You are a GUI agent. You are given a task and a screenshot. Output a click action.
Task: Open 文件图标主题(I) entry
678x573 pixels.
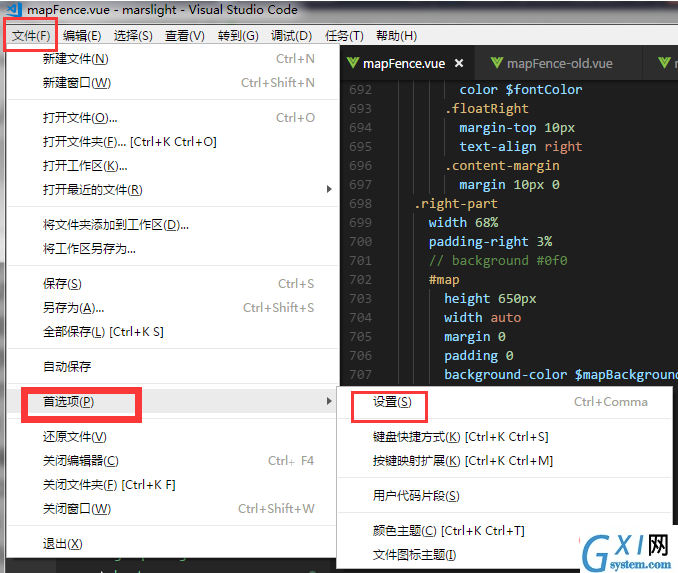(505, 555)
